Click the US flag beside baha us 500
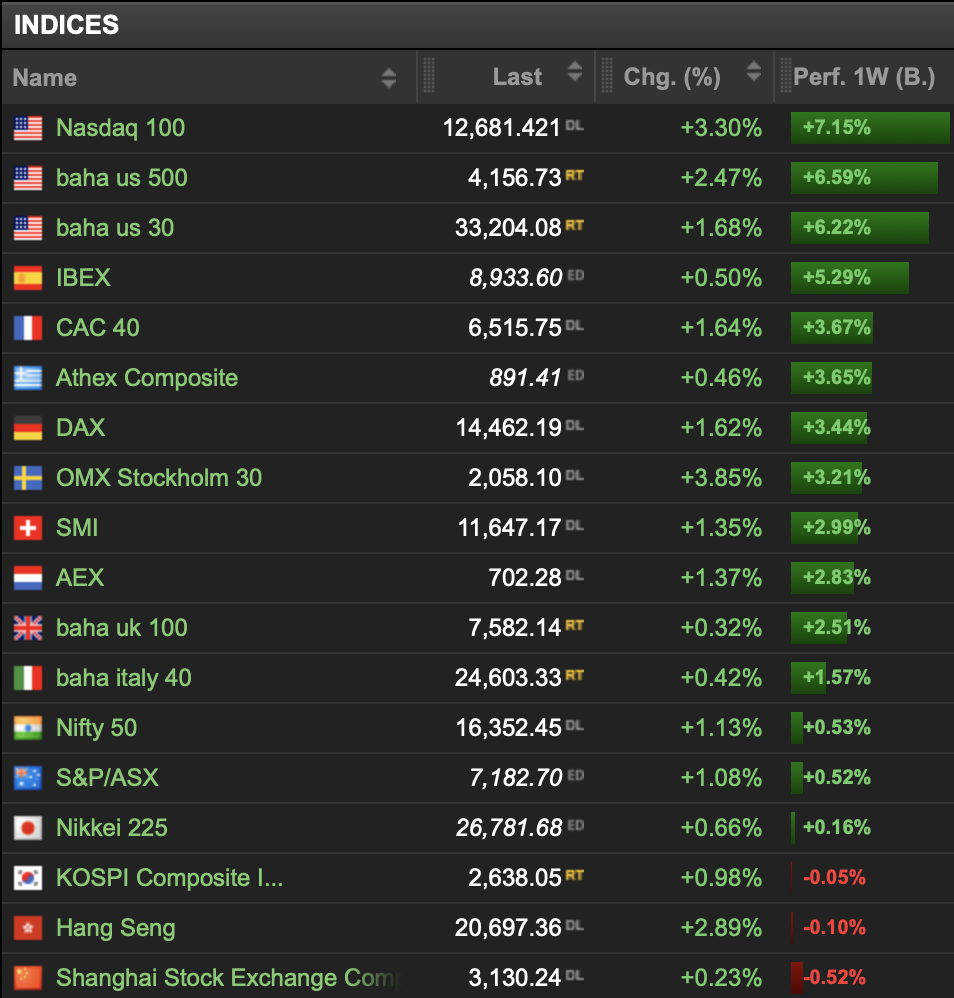The height and width of the screenshot is (998, 954). coord(28,178)
